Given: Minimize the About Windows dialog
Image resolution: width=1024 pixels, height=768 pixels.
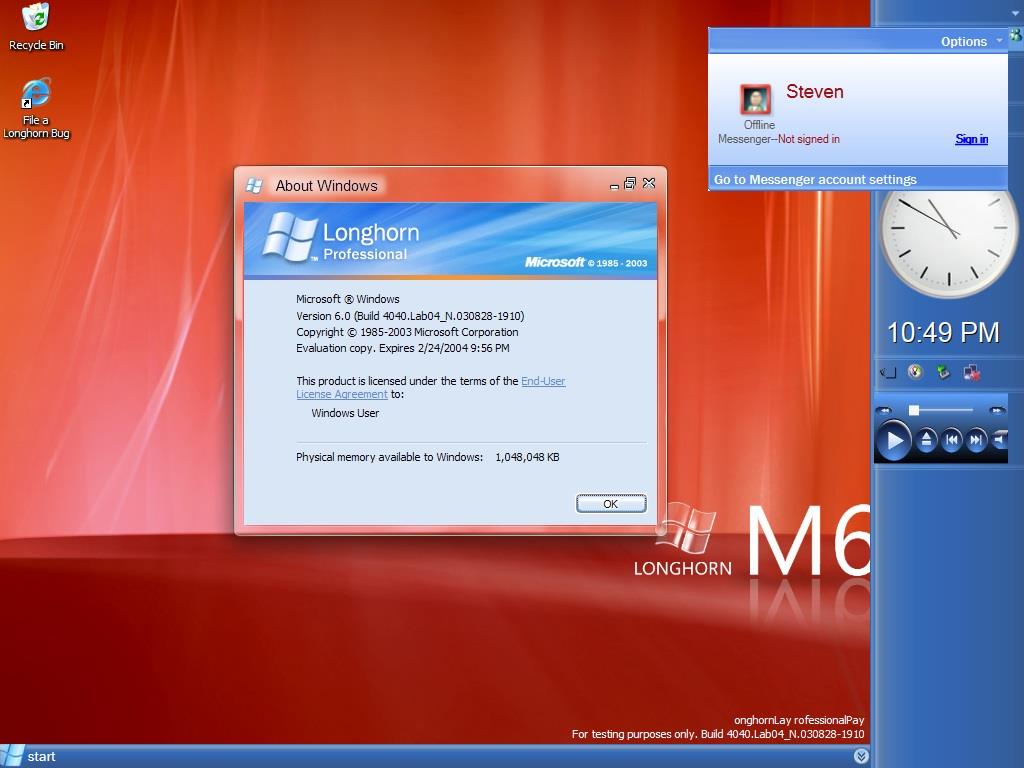Looking at the screenshot, I should (x=614, y=185).
